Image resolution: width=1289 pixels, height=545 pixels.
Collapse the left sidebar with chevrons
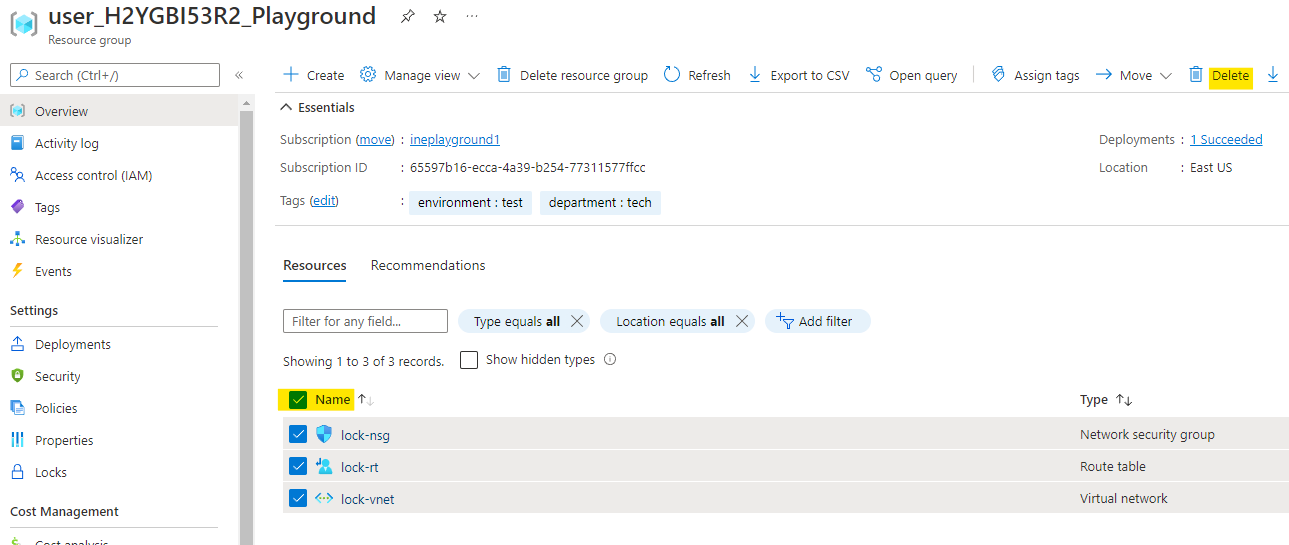(x=239, y=75)
